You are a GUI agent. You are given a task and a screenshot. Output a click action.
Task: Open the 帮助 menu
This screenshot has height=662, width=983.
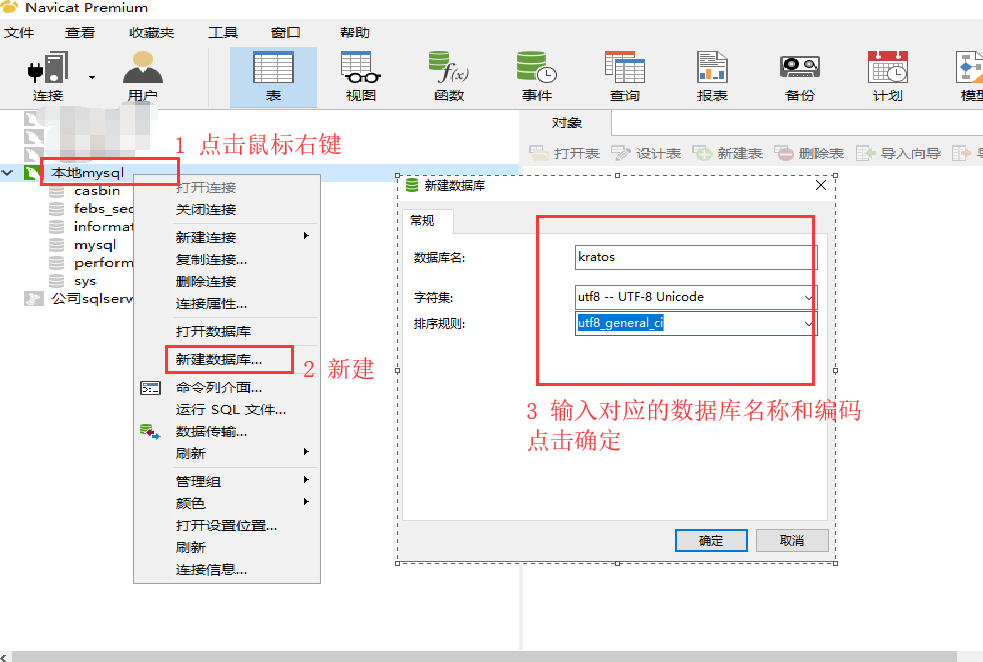point(355,33)
